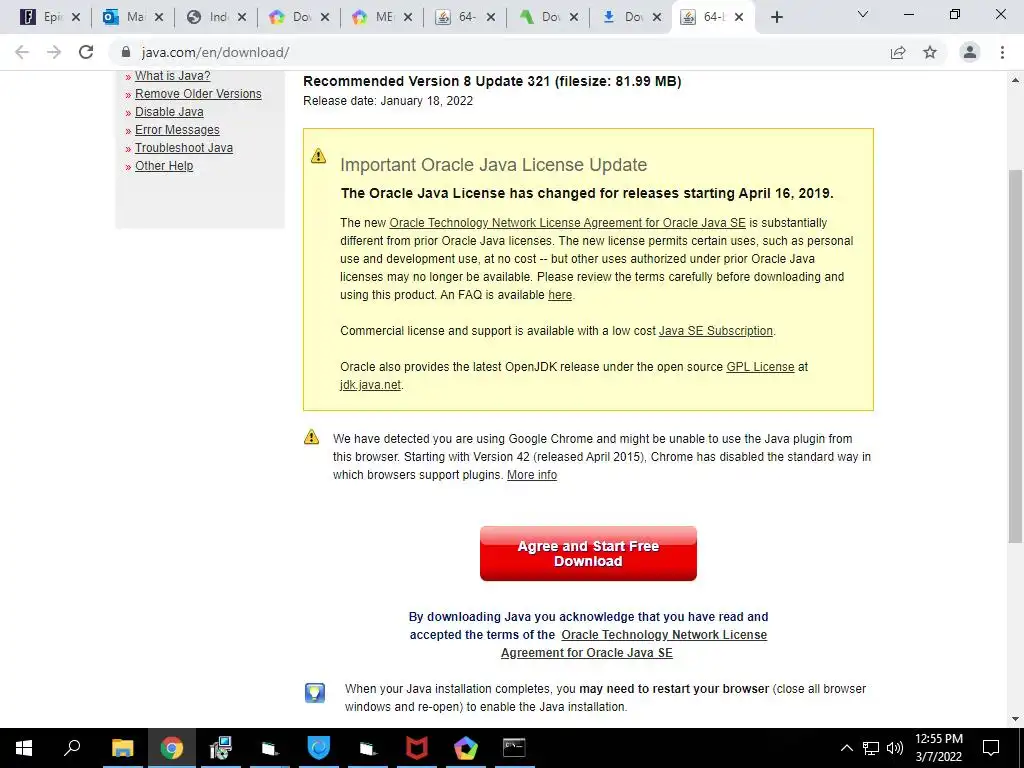Click the FAQ 'here' link

pyautogui.click(x=560, y=295)
